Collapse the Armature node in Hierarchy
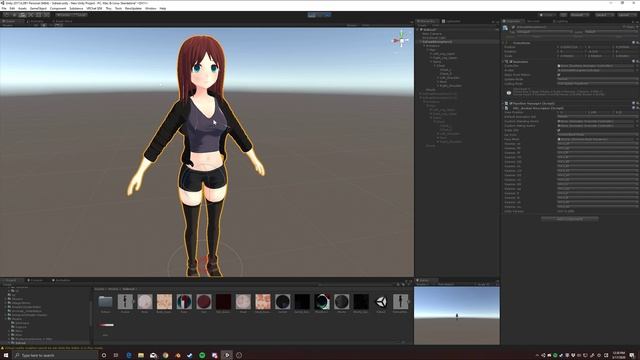Screen dimensions: 640x360 click(x=424, y=46)
